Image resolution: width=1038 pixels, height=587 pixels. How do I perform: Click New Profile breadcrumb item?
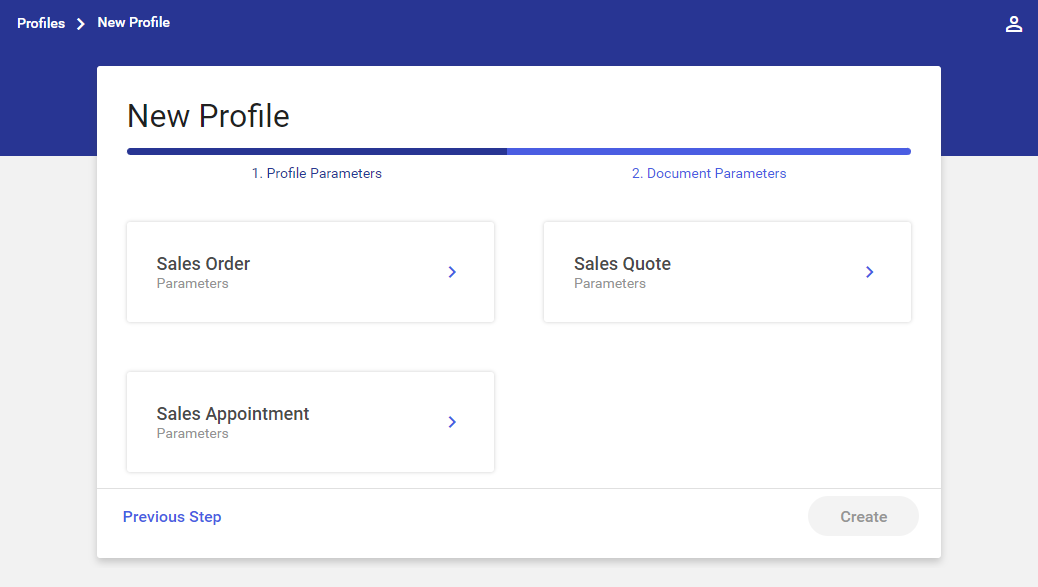(134, 23)
